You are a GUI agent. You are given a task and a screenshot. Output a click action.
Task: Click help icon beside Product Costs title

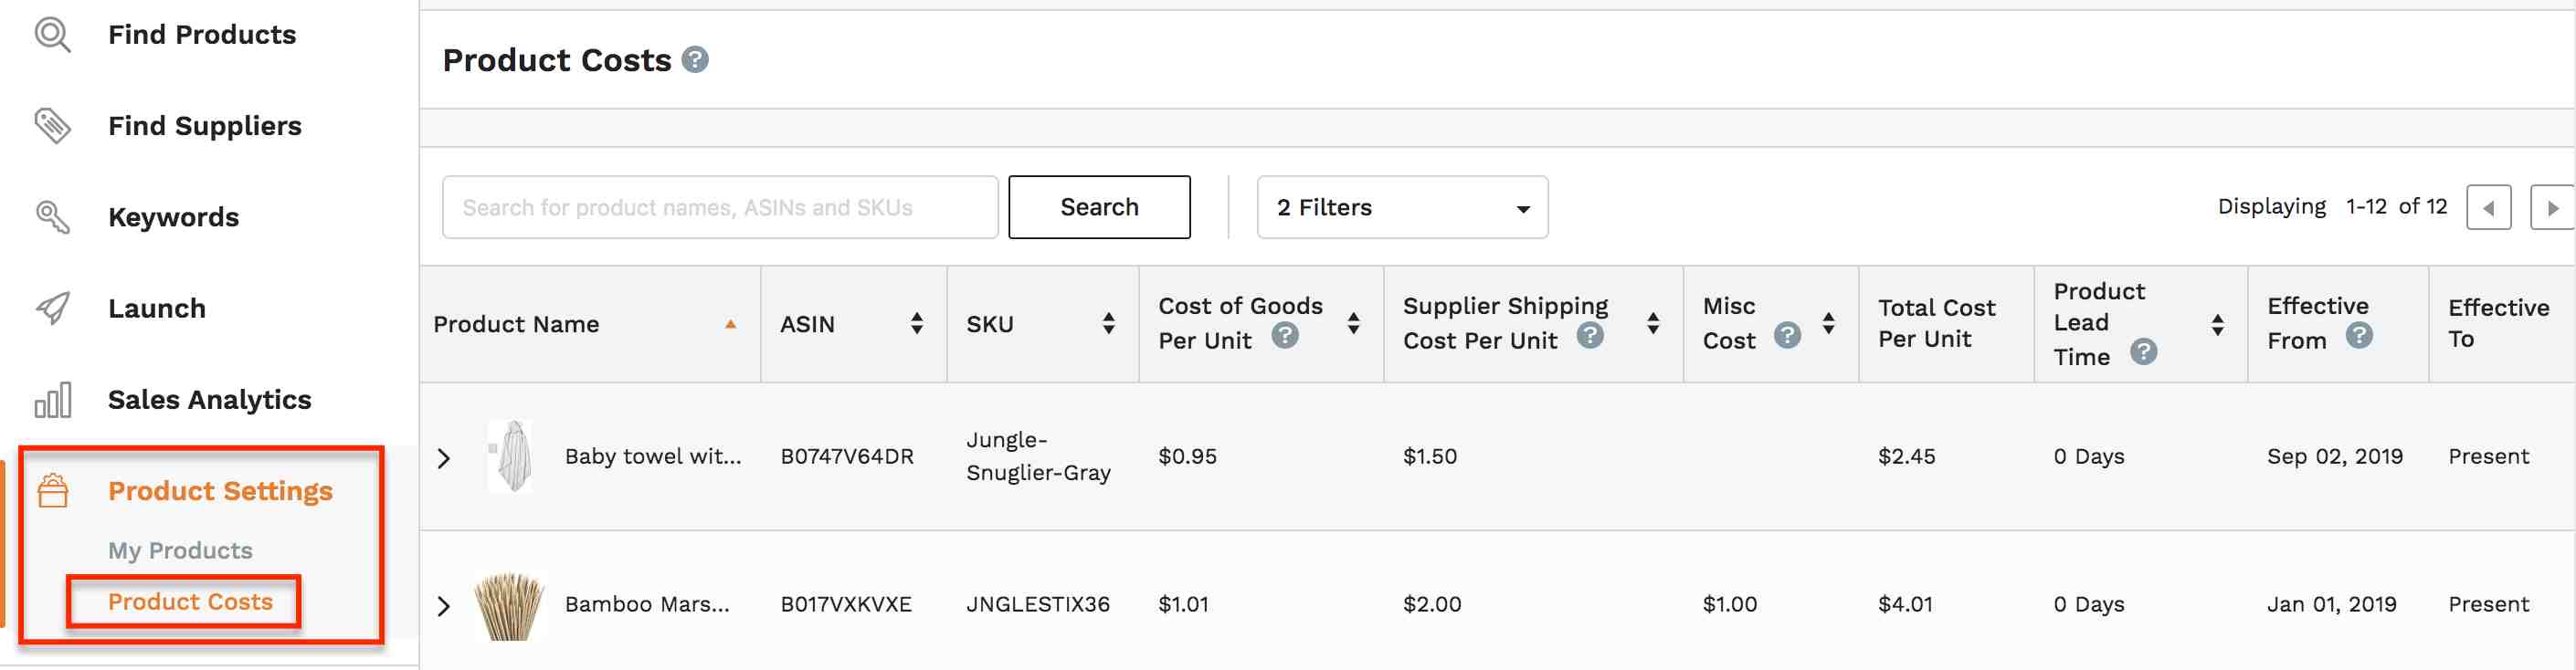point(695,60)
